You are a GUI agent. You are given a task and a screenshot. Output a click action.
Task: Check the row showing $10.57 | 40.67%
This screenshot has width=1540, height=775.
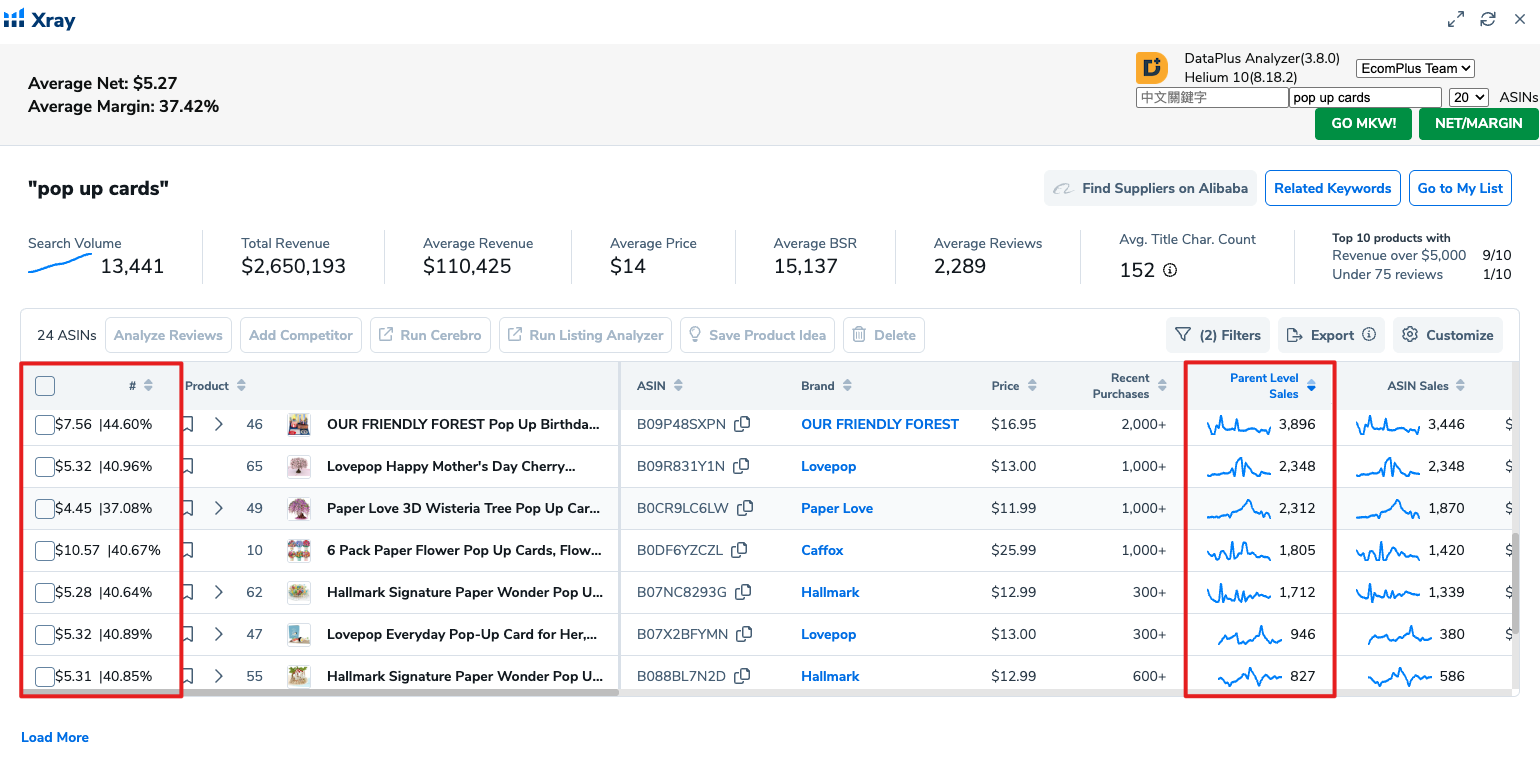(x=45, y=551)
